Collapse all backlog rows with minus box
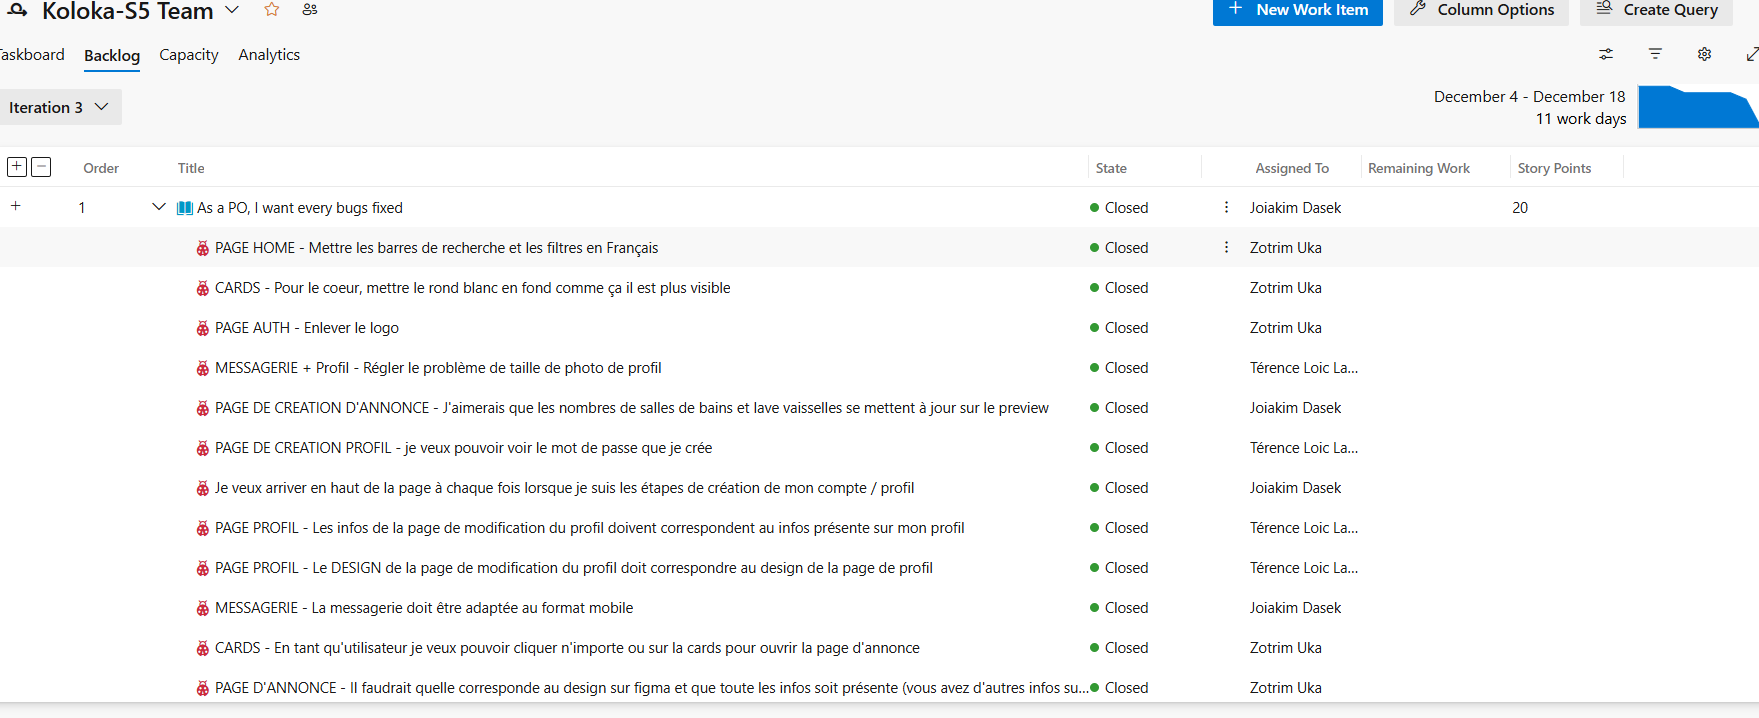 tap(41, 167)
